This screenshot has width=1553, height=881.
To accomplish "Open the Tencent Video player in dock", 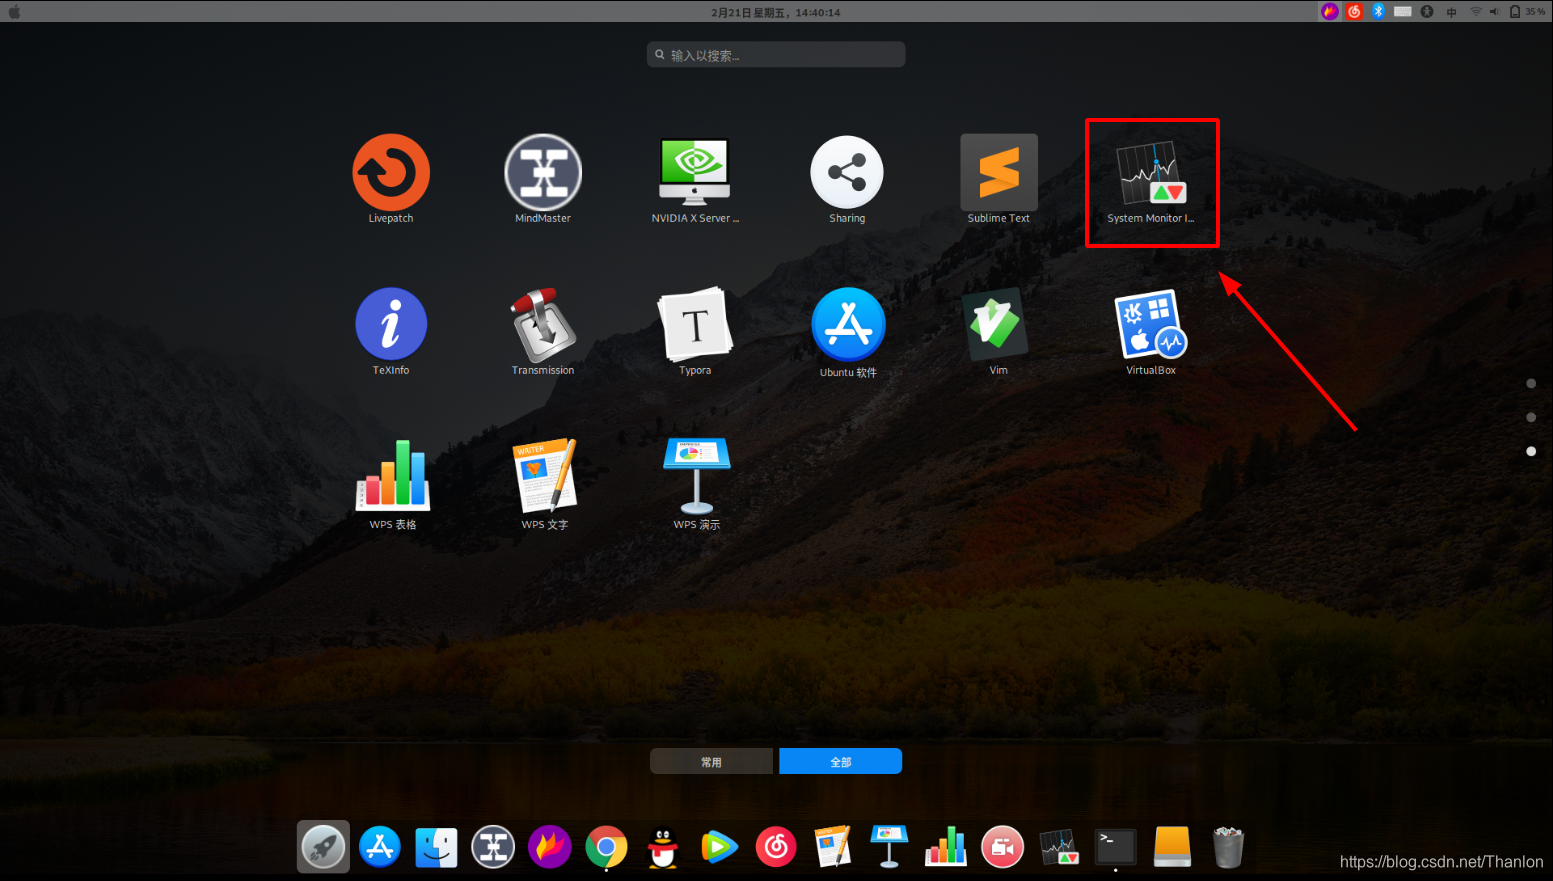I will click(x=719, y=848).
